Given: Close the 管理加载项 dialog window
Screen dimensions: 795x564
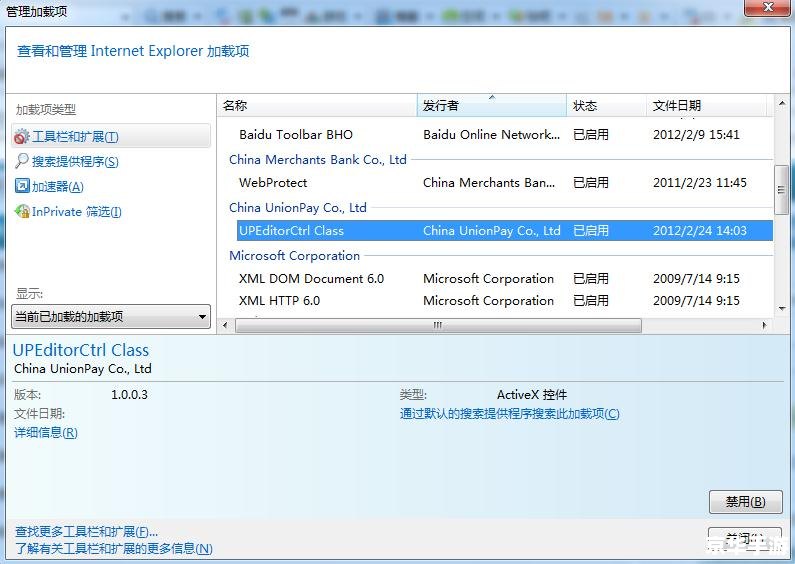Looking at the screenshot, I should (768, 7).
